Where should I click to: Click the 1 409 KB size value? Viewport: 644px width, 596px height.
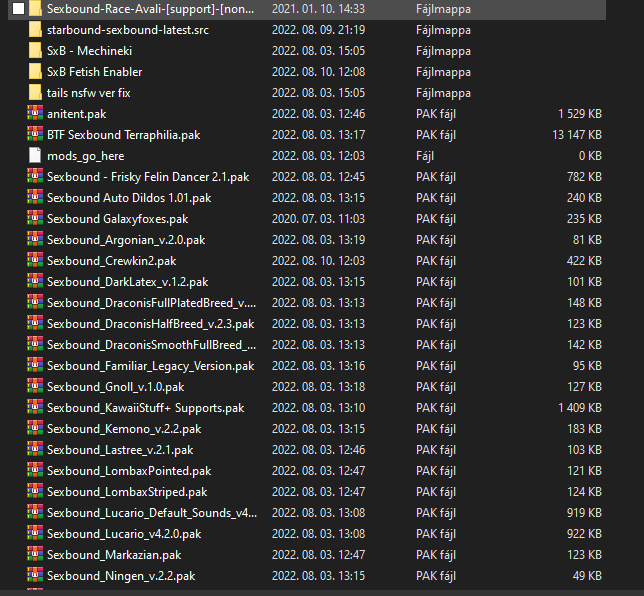580,407
